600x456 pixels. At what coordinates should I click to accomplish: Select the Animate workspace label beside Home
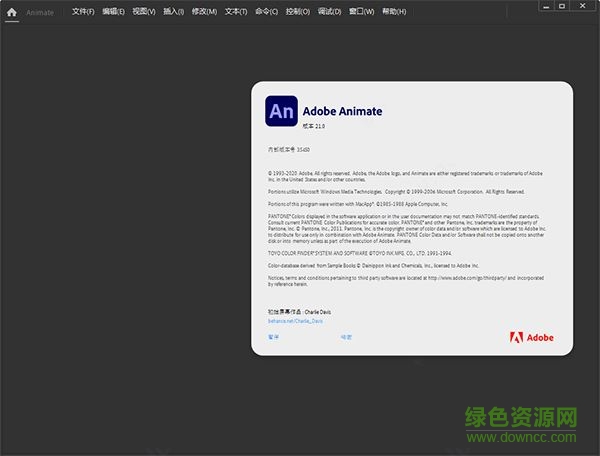40,13
